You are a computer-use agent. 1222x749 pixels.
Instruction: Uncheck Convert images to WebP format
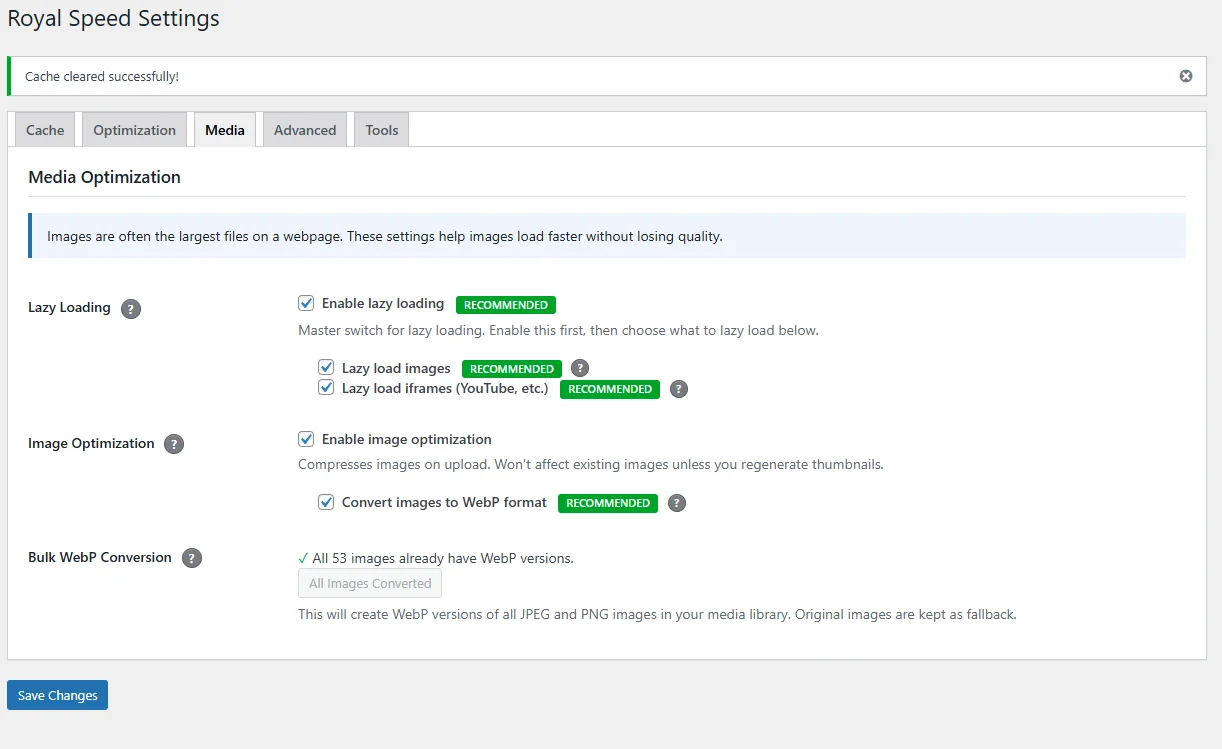326,502
